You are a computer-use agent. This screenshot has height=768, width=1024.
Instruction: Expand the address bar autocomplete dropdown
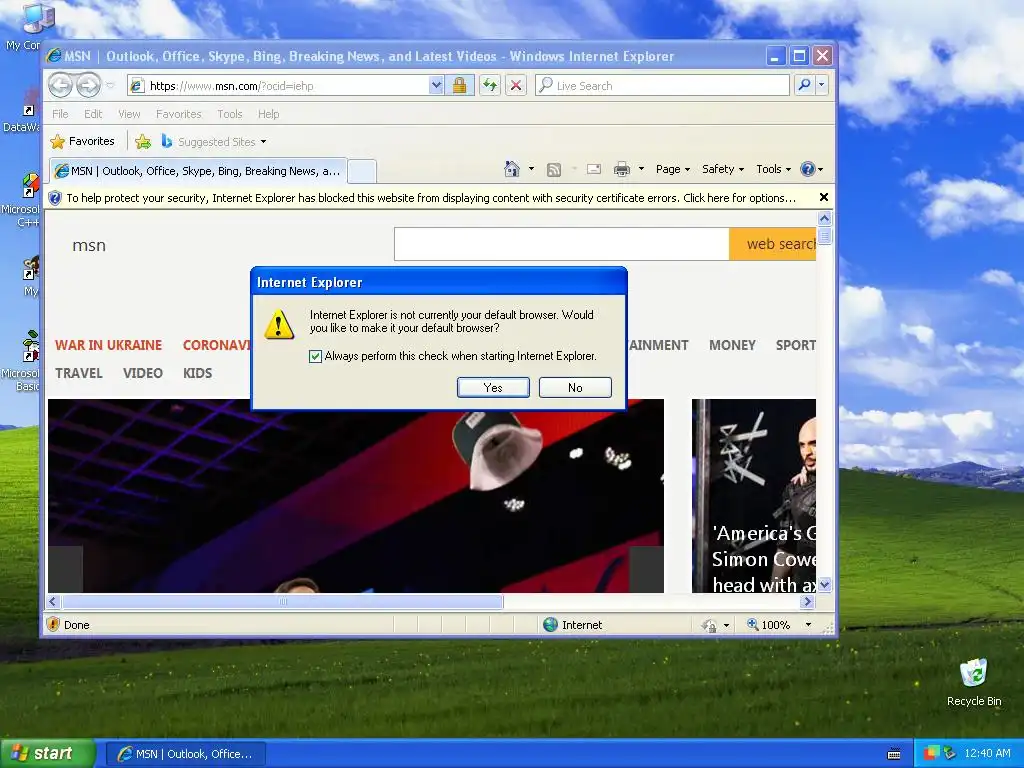click(x=436, y=86)
